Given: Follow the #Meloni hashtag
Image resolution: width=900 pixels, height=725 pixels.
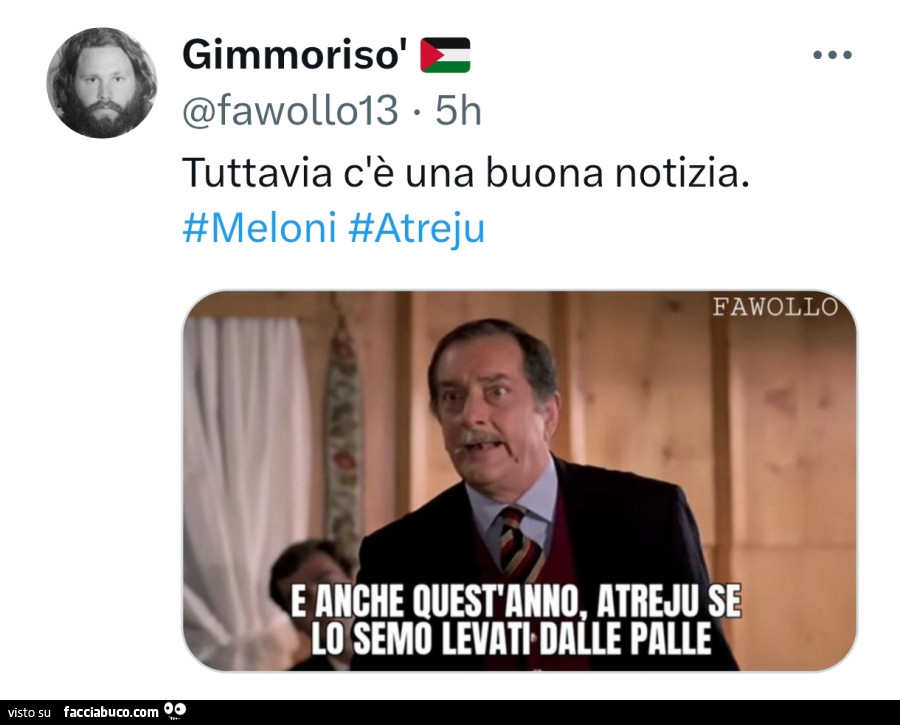Looking at the screenshot, I should tap(259, 228).
